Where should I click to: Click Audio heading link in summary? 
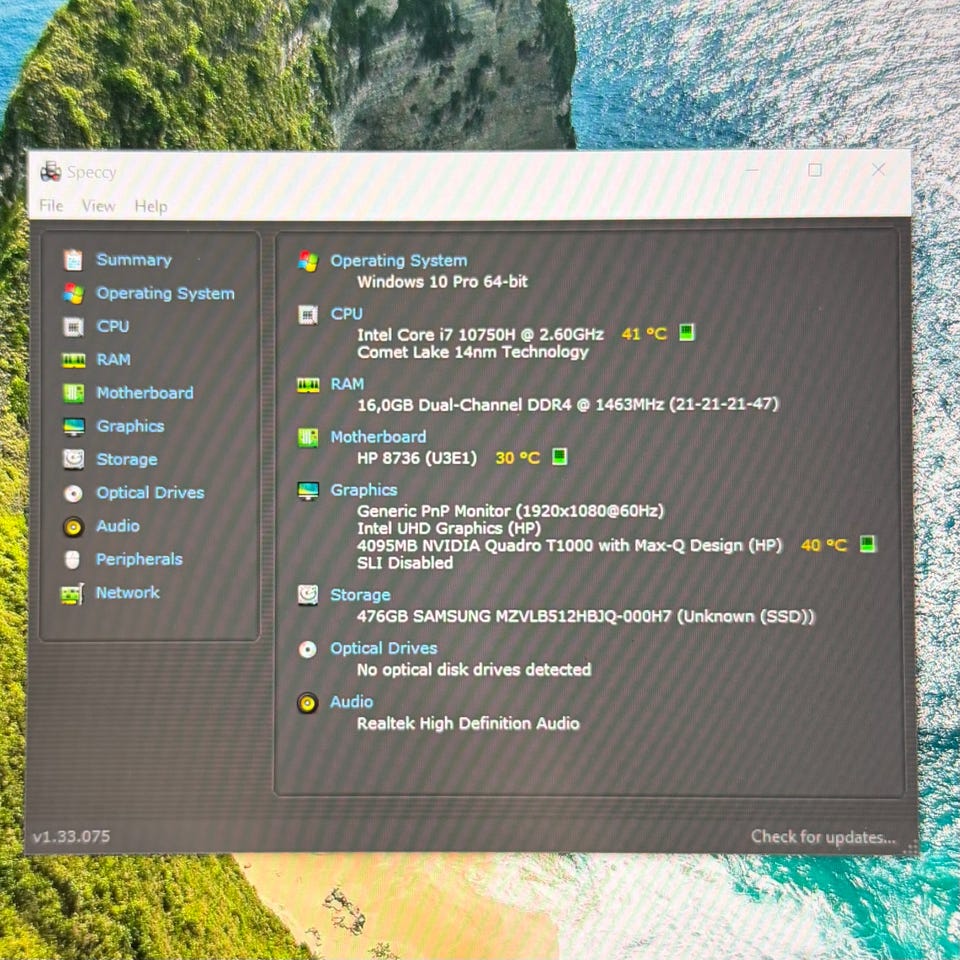coord(351,702)
